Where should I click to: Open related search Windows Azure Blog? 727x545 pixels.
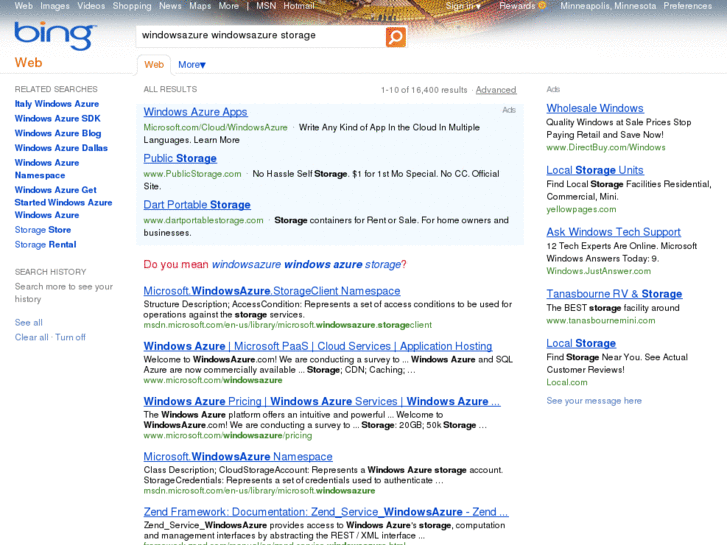coord(57,133)
